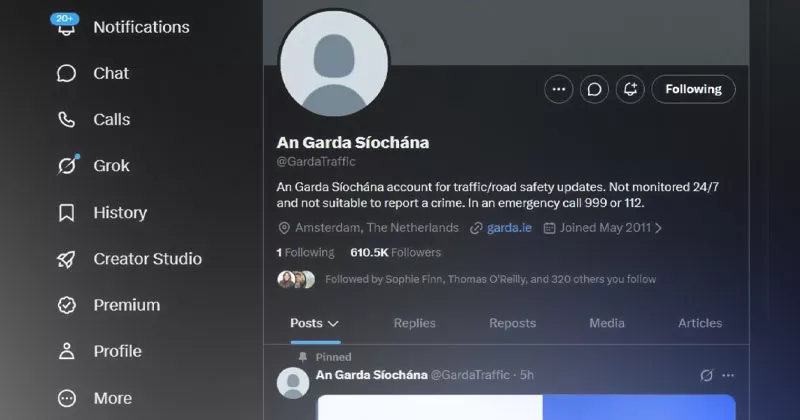The width and height of the screenshot is (800, 420).
Task: Open Notifications bell icon with 20+ badge
Action: coord(66,26)
